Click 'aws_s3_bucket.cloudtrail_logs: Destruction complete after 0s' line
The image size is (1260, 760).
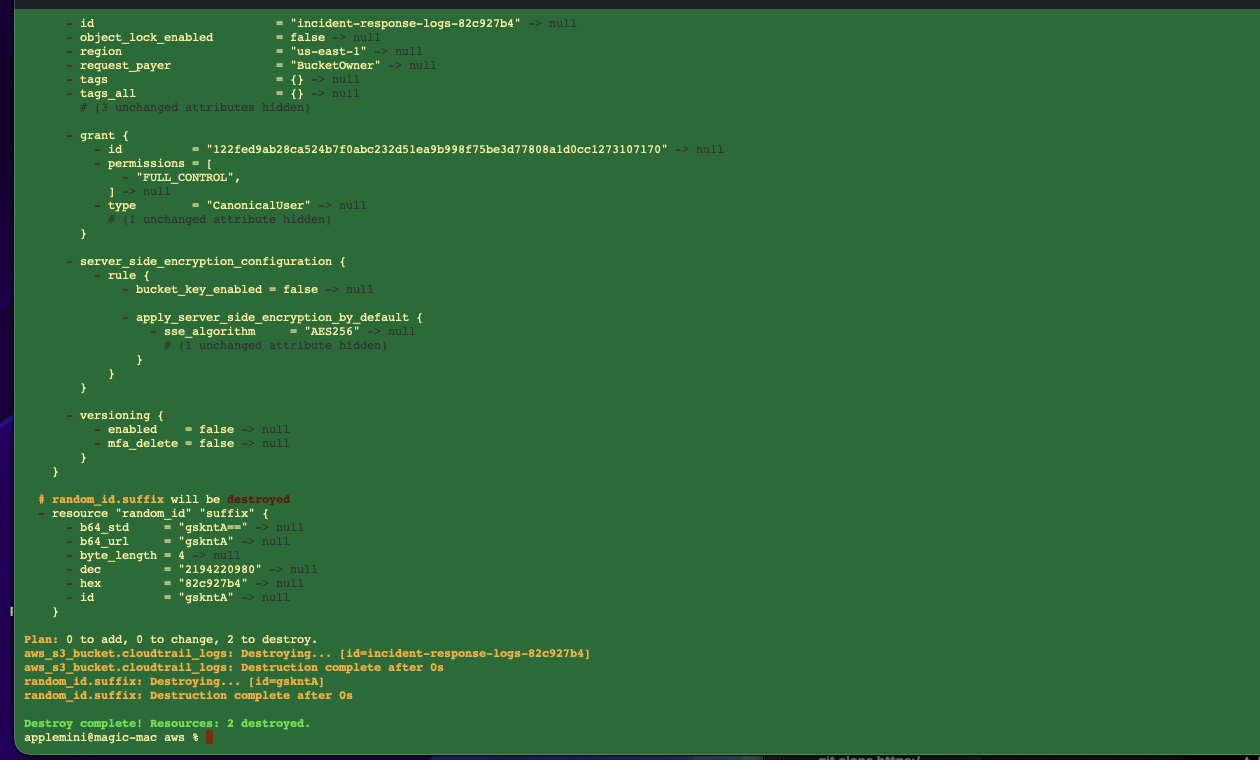pyautogui.click(x=234, y=667)
